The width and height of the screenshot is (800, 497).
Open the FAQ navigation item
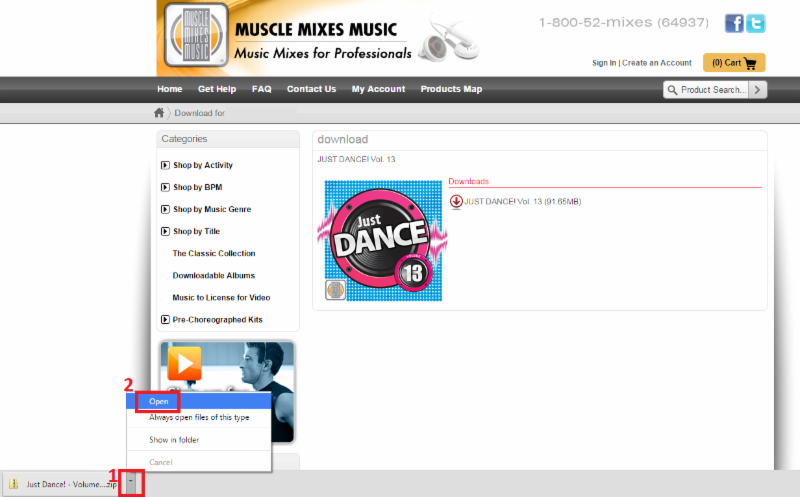click(x=261, y=89)
